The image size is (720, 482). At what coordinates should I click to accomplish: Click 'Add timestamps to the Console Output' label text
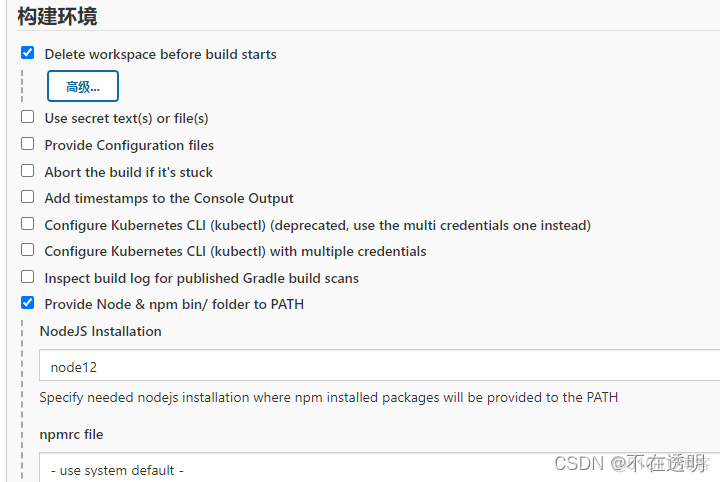(169, 198)
